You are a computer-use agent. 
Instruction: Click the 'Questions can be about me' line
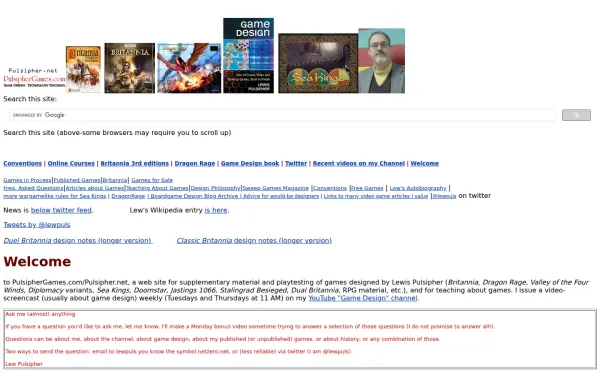click(x=223, y=339)
